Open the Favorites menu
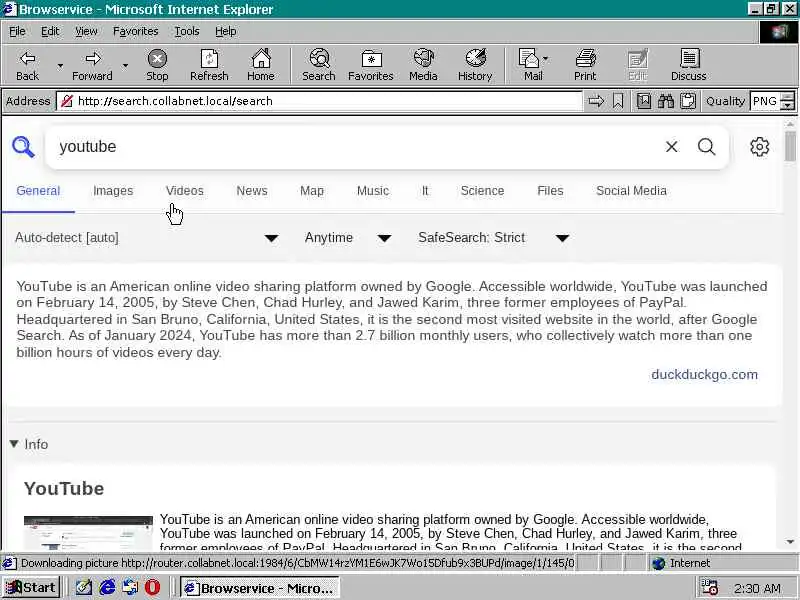Image resolution: width=800 pixels, height=600 pixels. pyautogui.click(x=136, y=31)
